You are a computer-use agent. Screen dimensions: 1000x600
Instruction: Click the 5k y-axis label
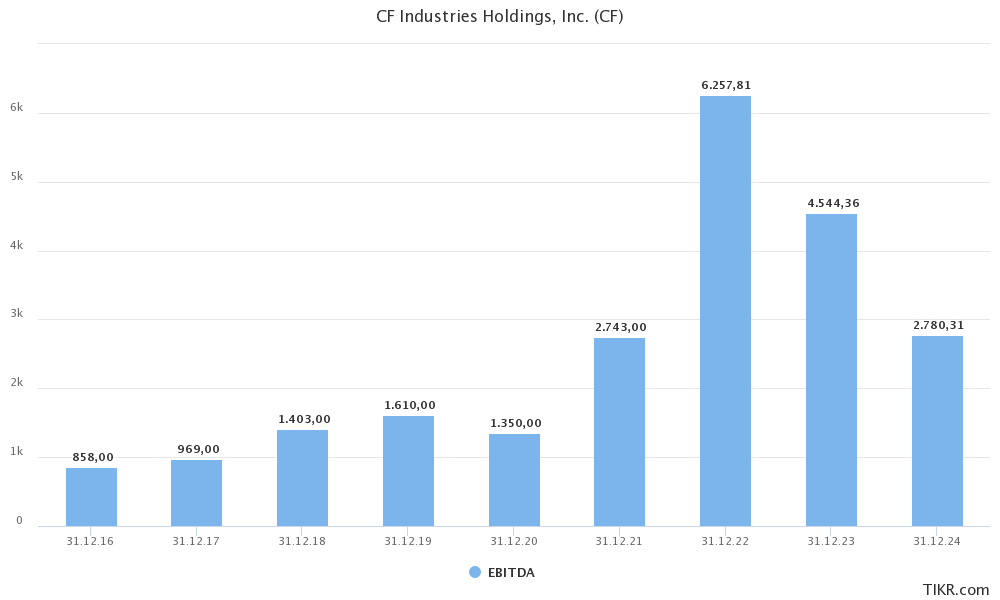coord(17,176)
